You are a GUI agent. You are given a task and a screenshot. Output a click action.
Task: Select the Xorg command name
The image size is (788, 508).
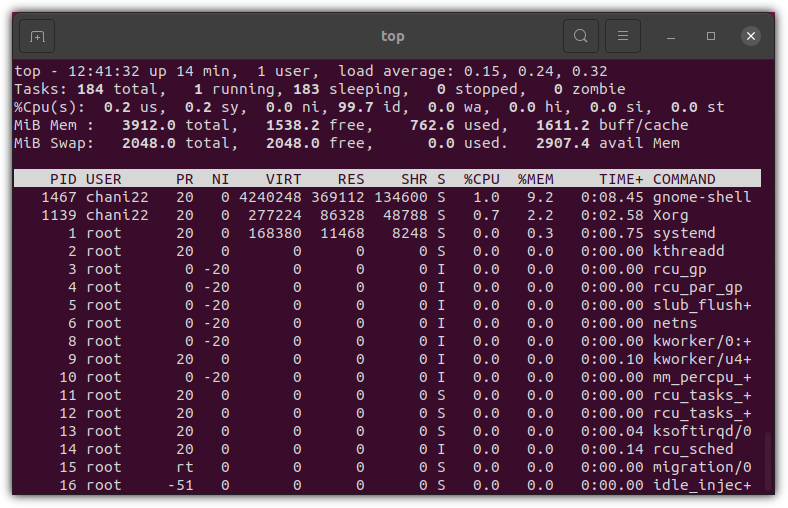pos(670,215)
